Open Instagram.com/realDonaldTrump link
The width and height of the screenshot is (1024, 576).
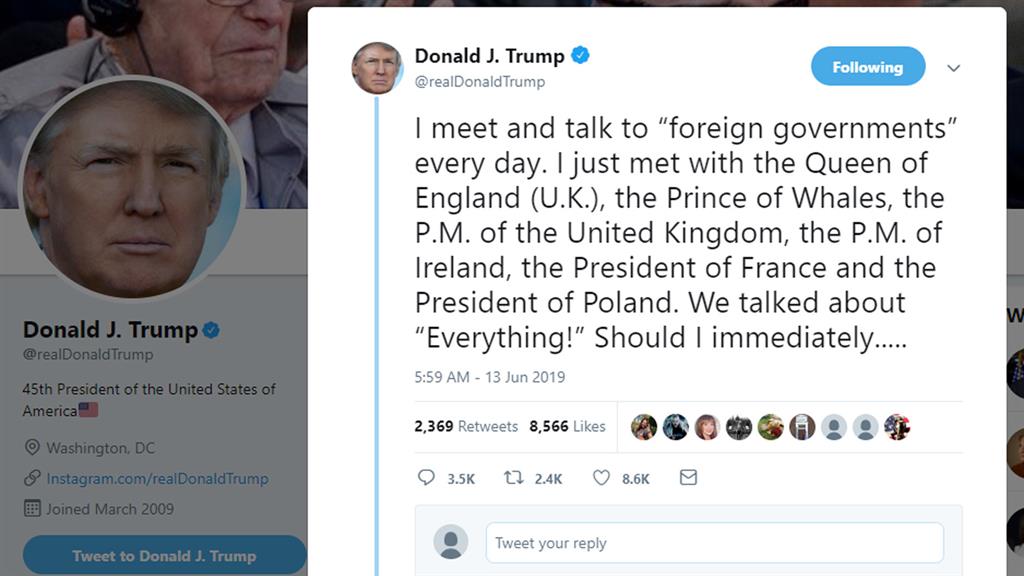click(157, 478)
